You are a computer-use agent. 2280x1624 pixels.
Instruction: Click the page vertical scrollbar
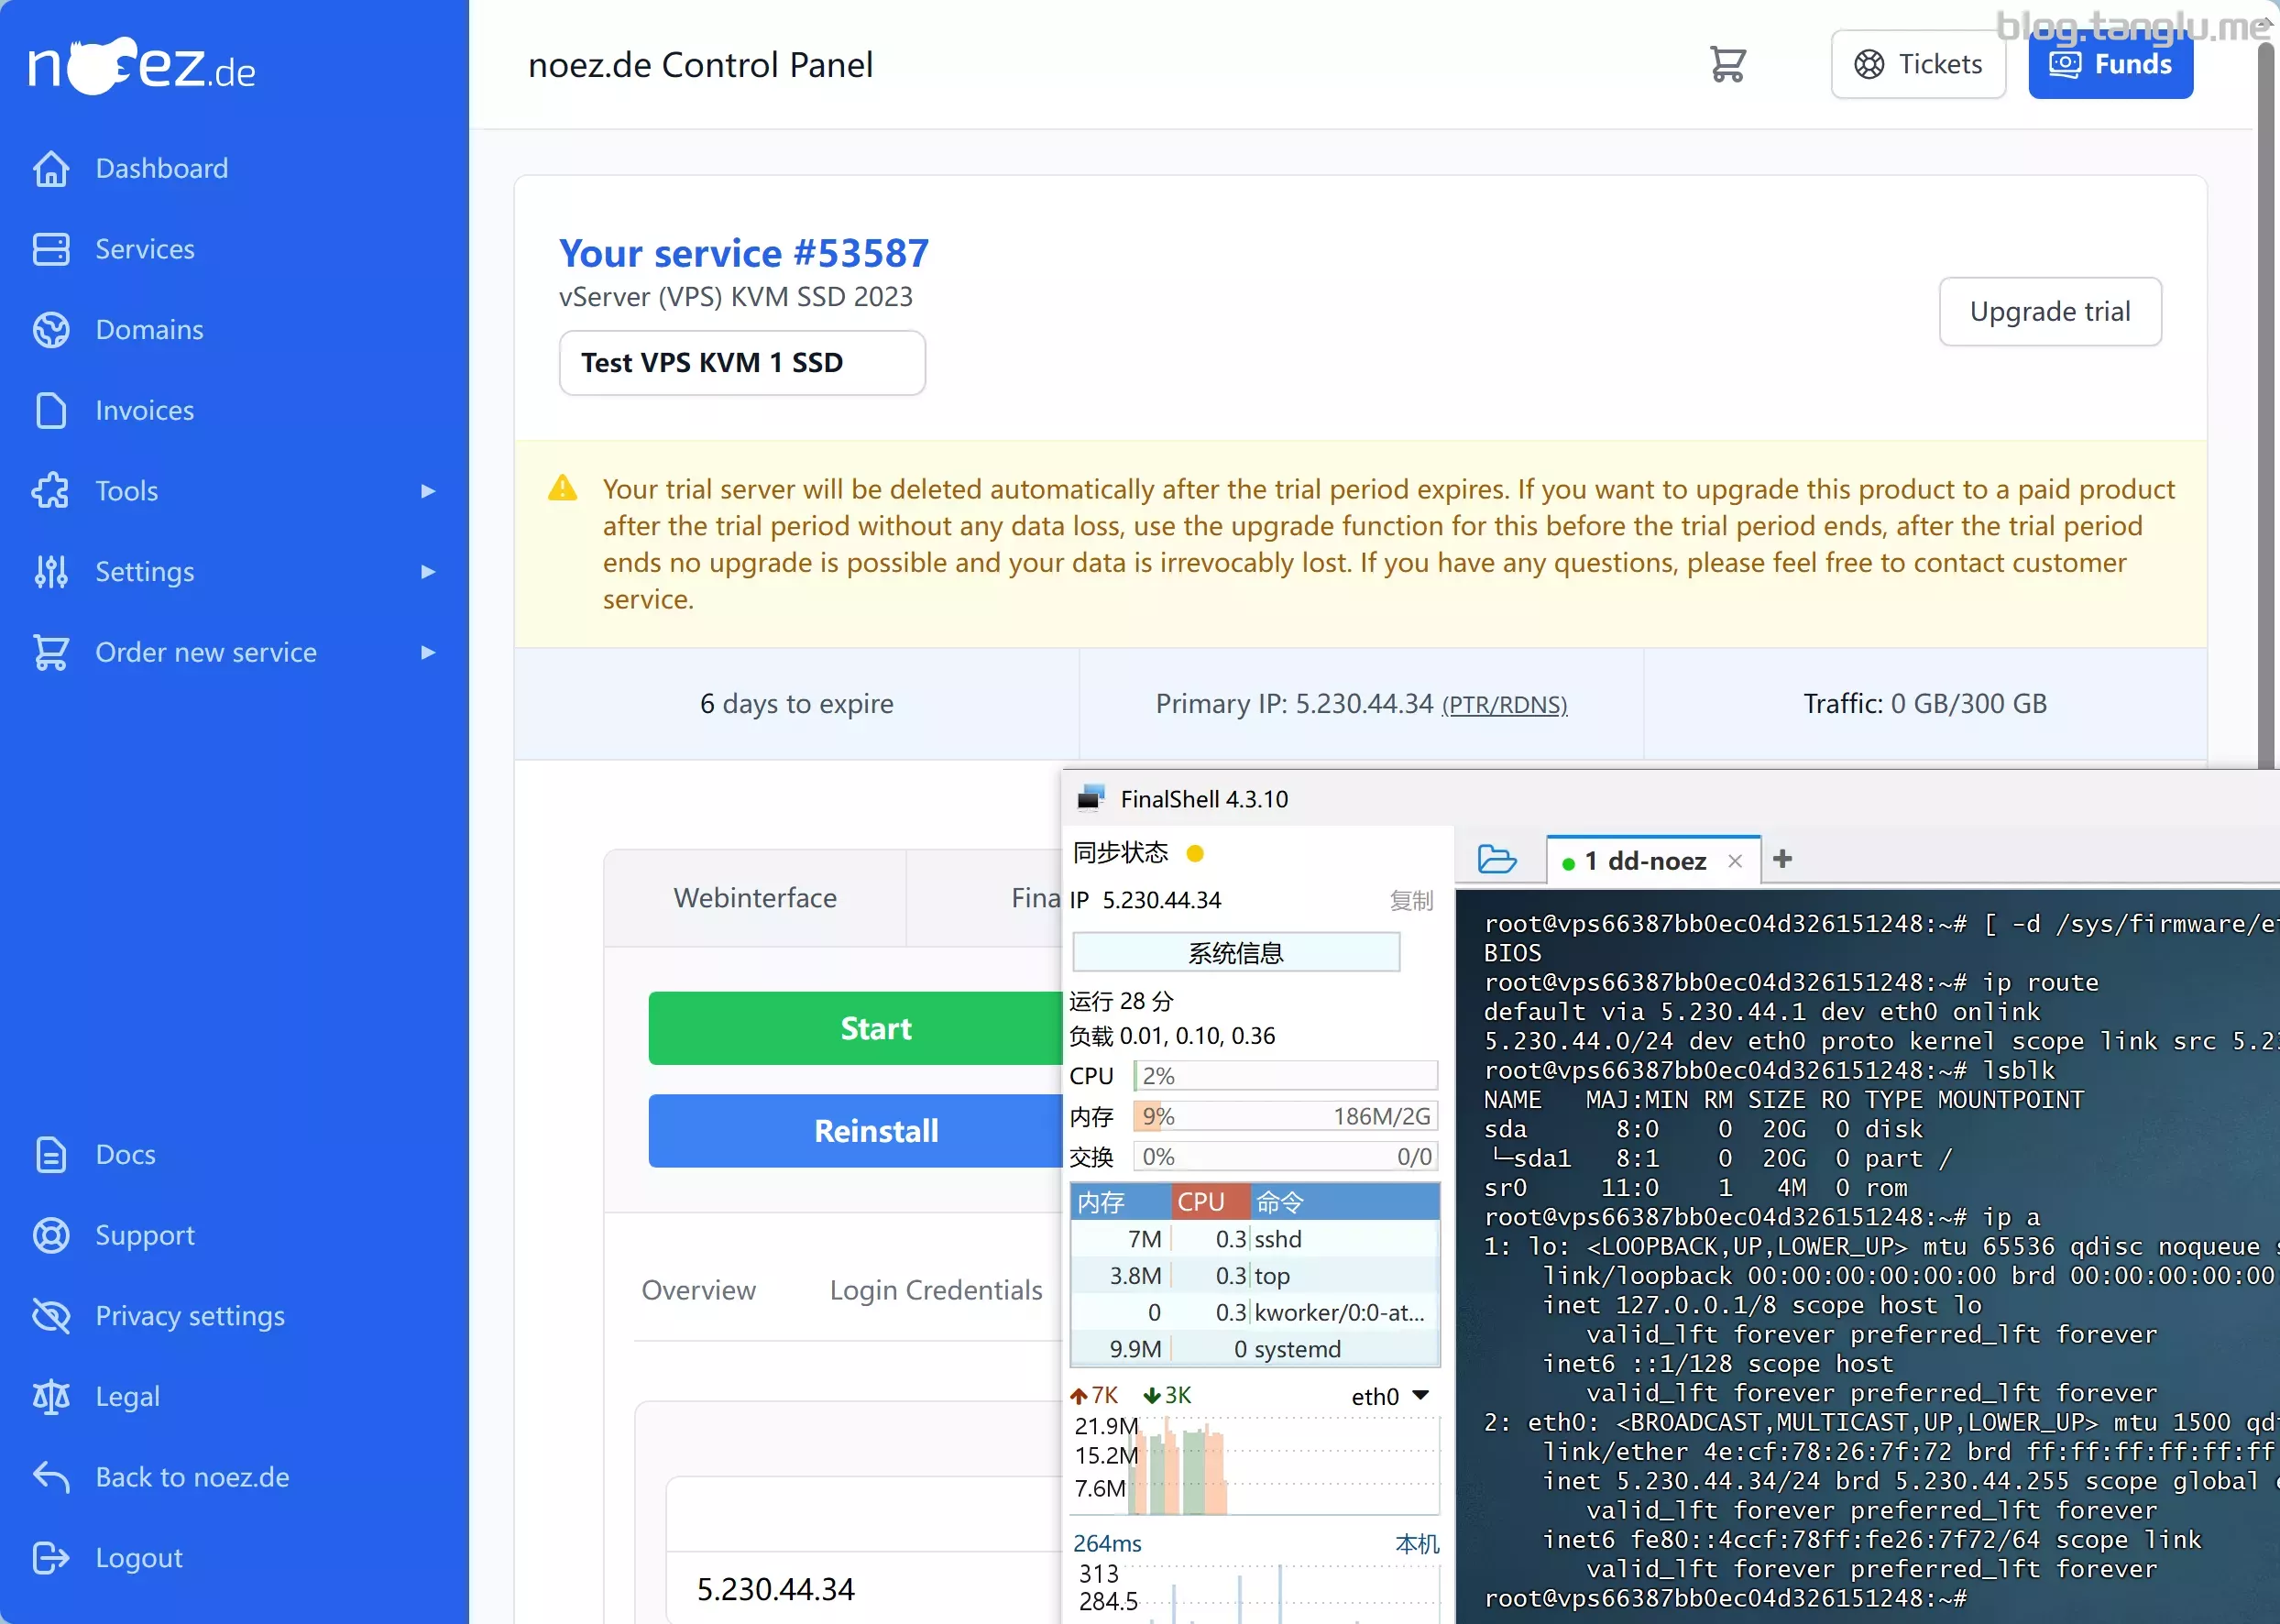(2267, 400)
